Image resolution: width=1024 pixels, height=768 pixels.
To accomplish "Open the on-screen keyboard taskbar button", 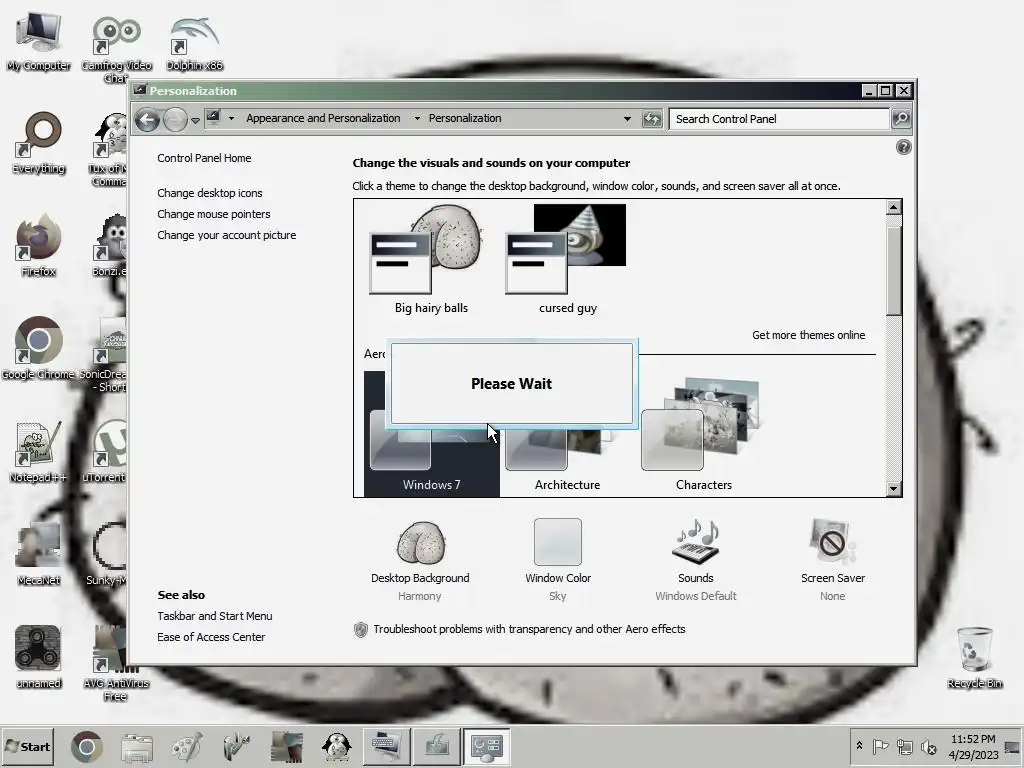I will 387,747.
